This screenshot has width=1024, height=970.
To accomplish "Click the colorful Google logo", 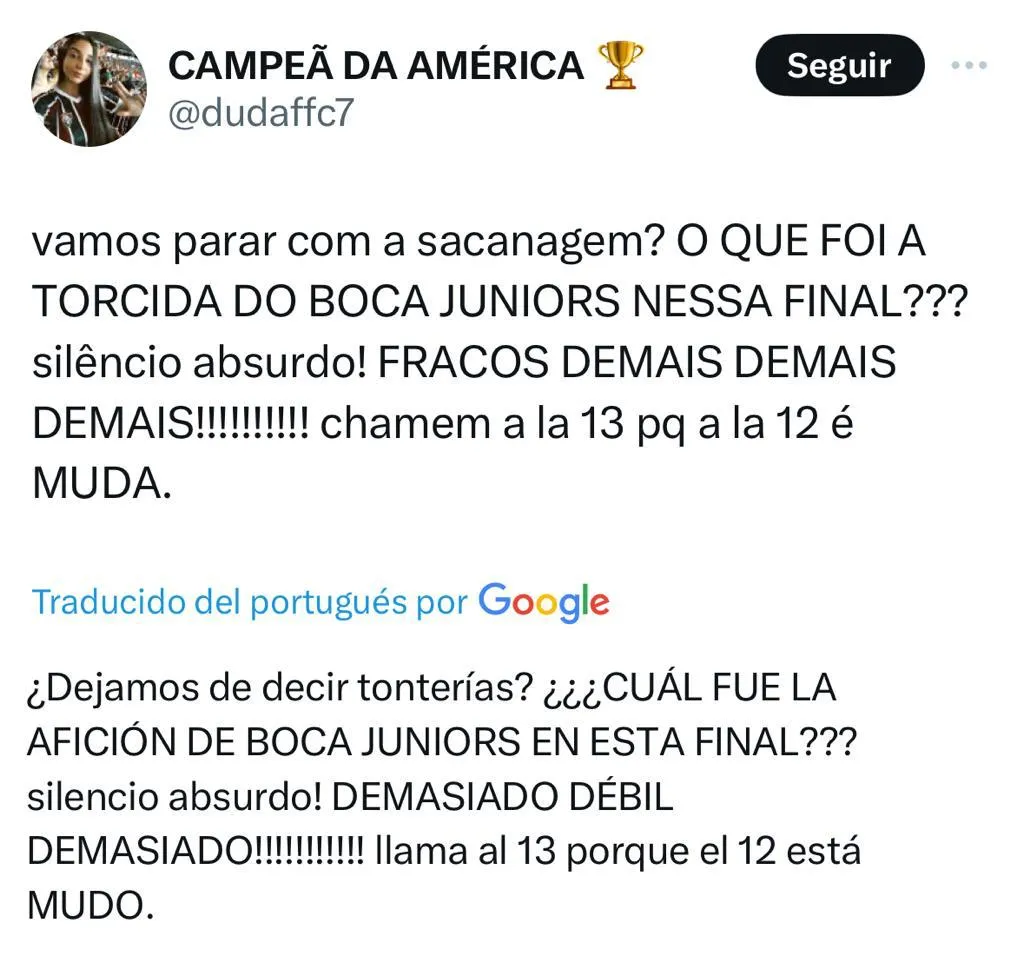I will pos(543,601).
